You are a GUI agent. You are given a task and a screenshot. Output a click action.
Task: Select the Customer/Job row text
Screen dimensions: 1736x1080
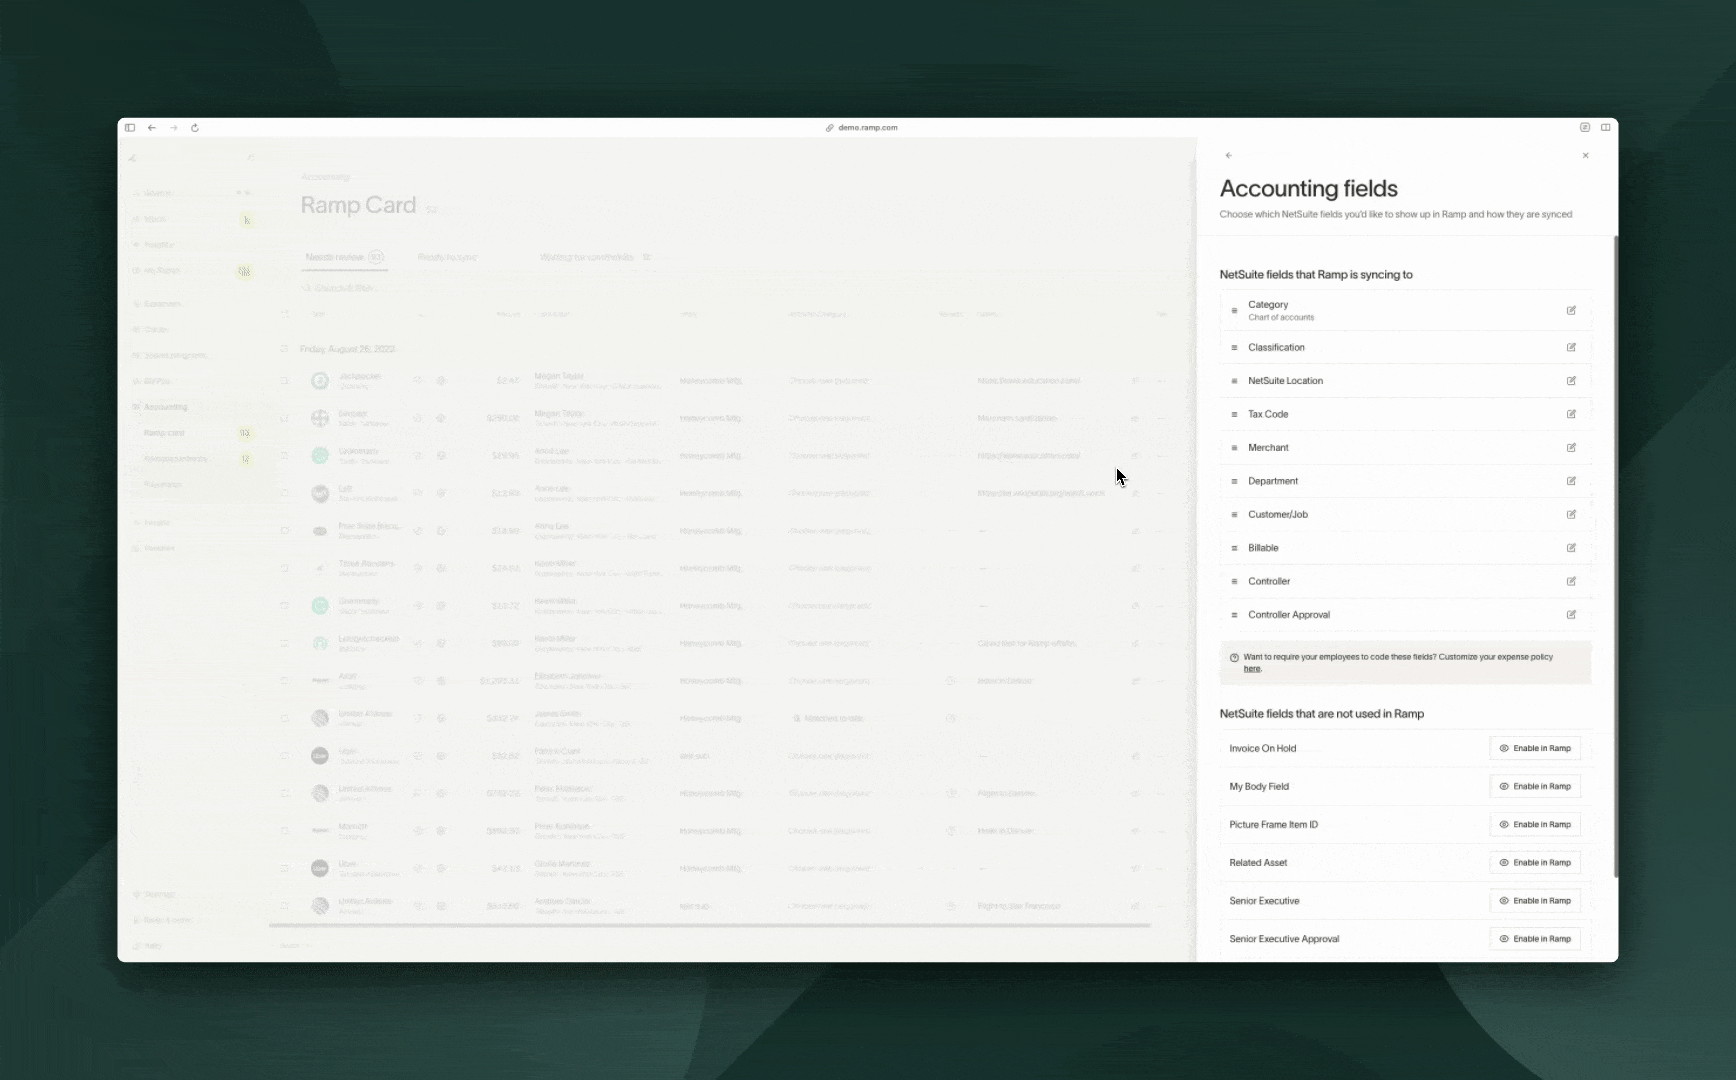[x=1278, y=515]
